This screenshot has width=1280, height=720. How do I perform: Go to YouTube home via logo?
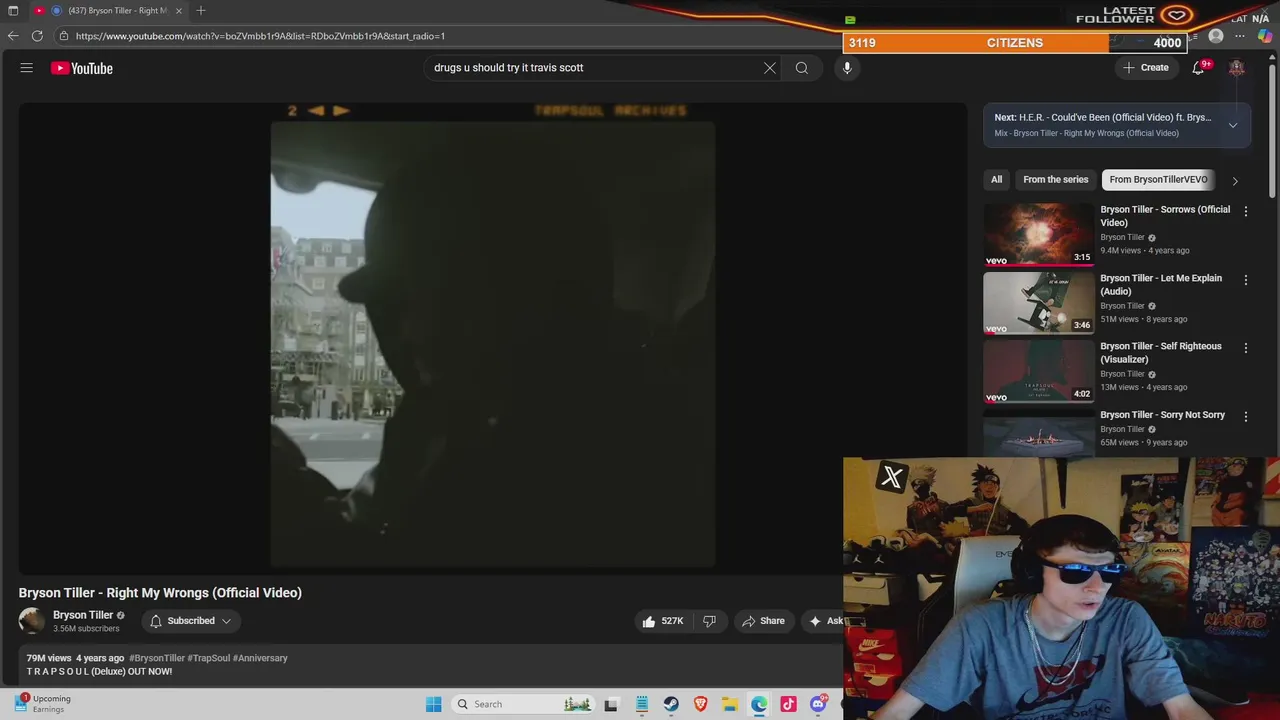coord(82,68)
